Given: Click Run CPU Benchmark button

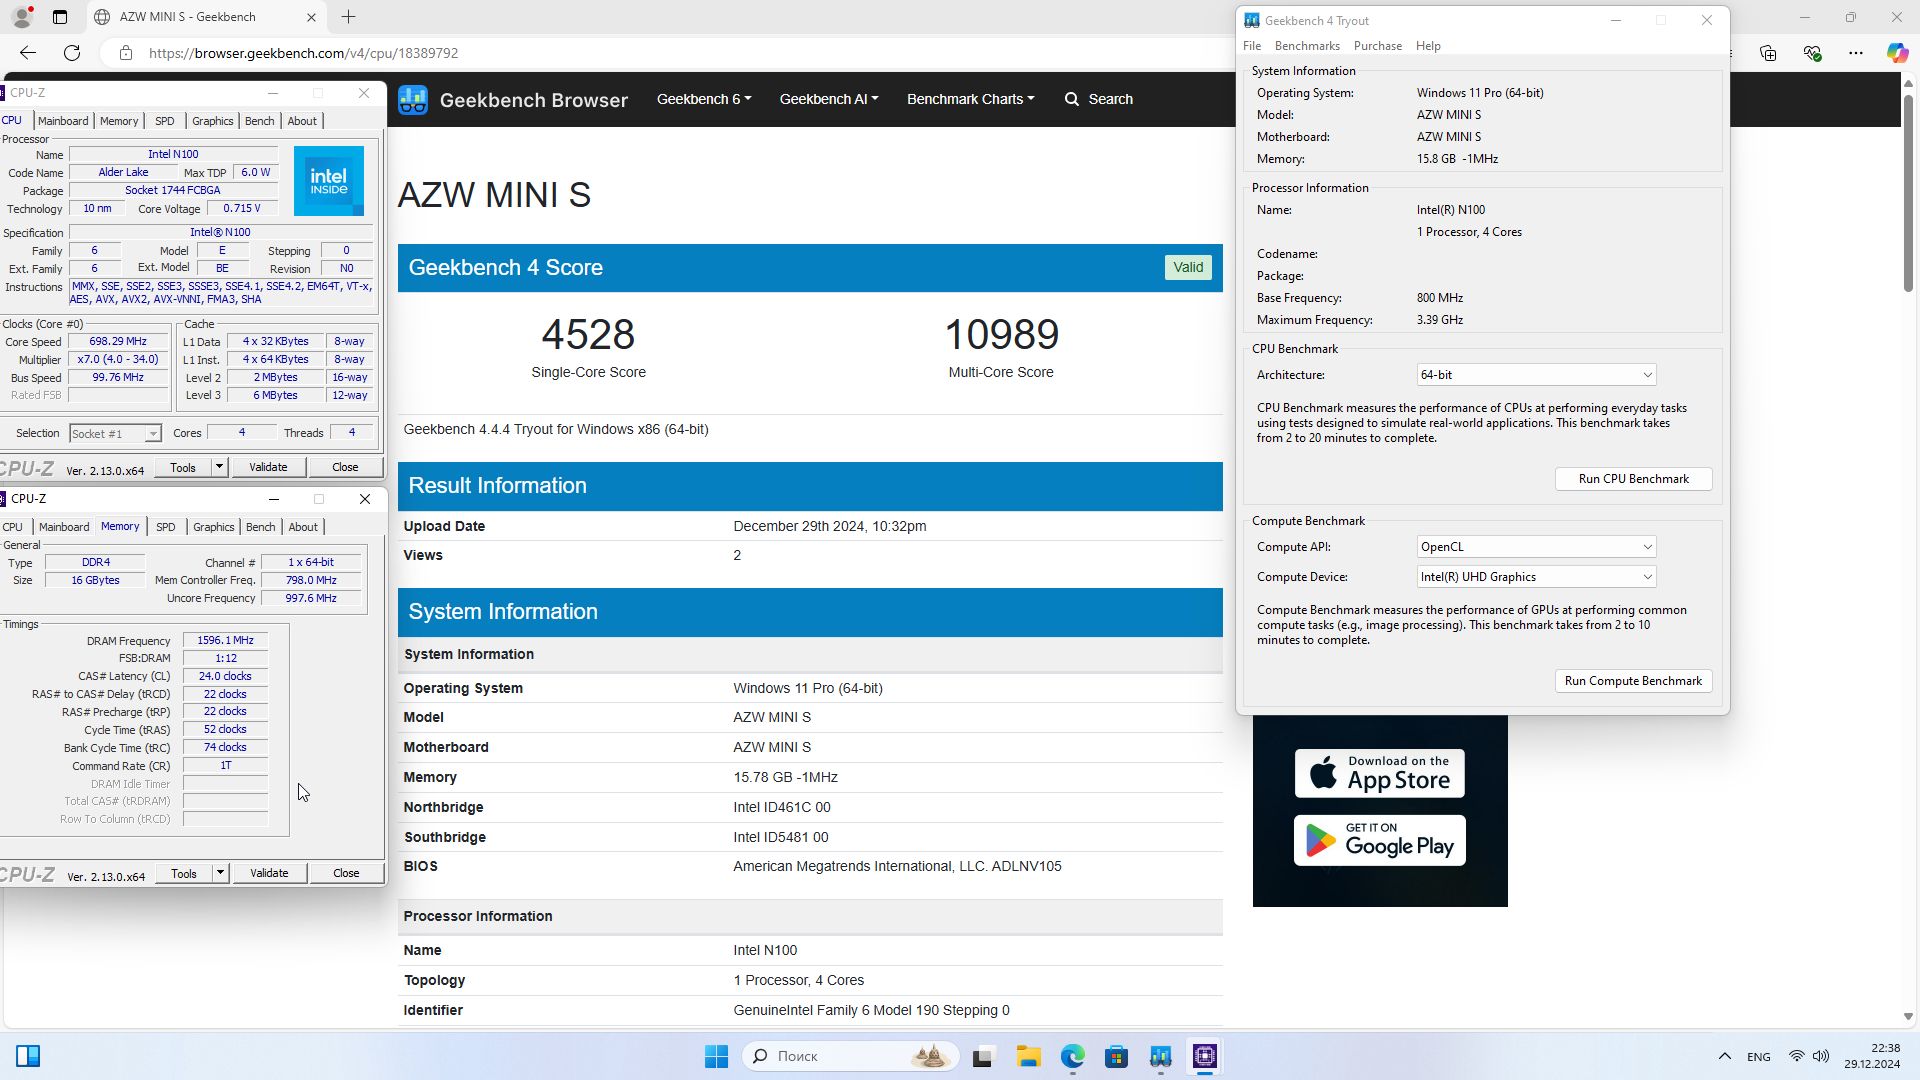Looking at the screenshot, I should point(1633,479).
